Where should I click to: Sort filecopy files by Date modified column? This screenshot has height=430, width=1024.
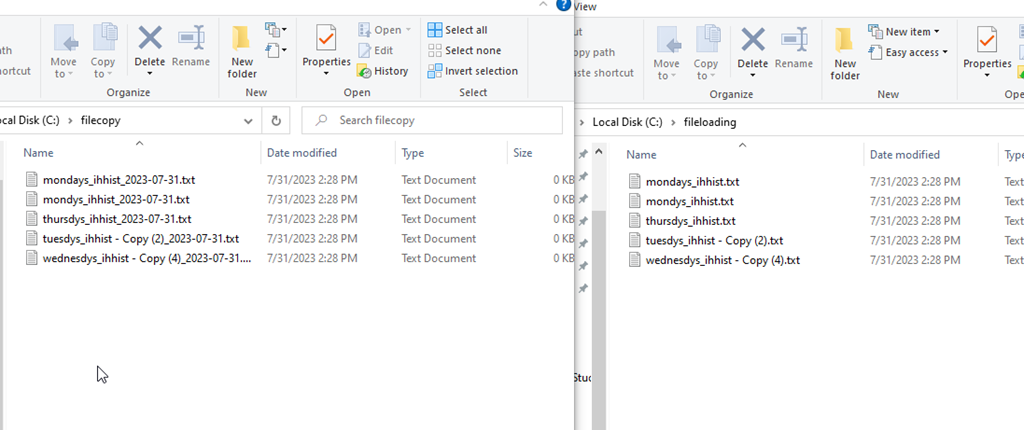[301, 153]
